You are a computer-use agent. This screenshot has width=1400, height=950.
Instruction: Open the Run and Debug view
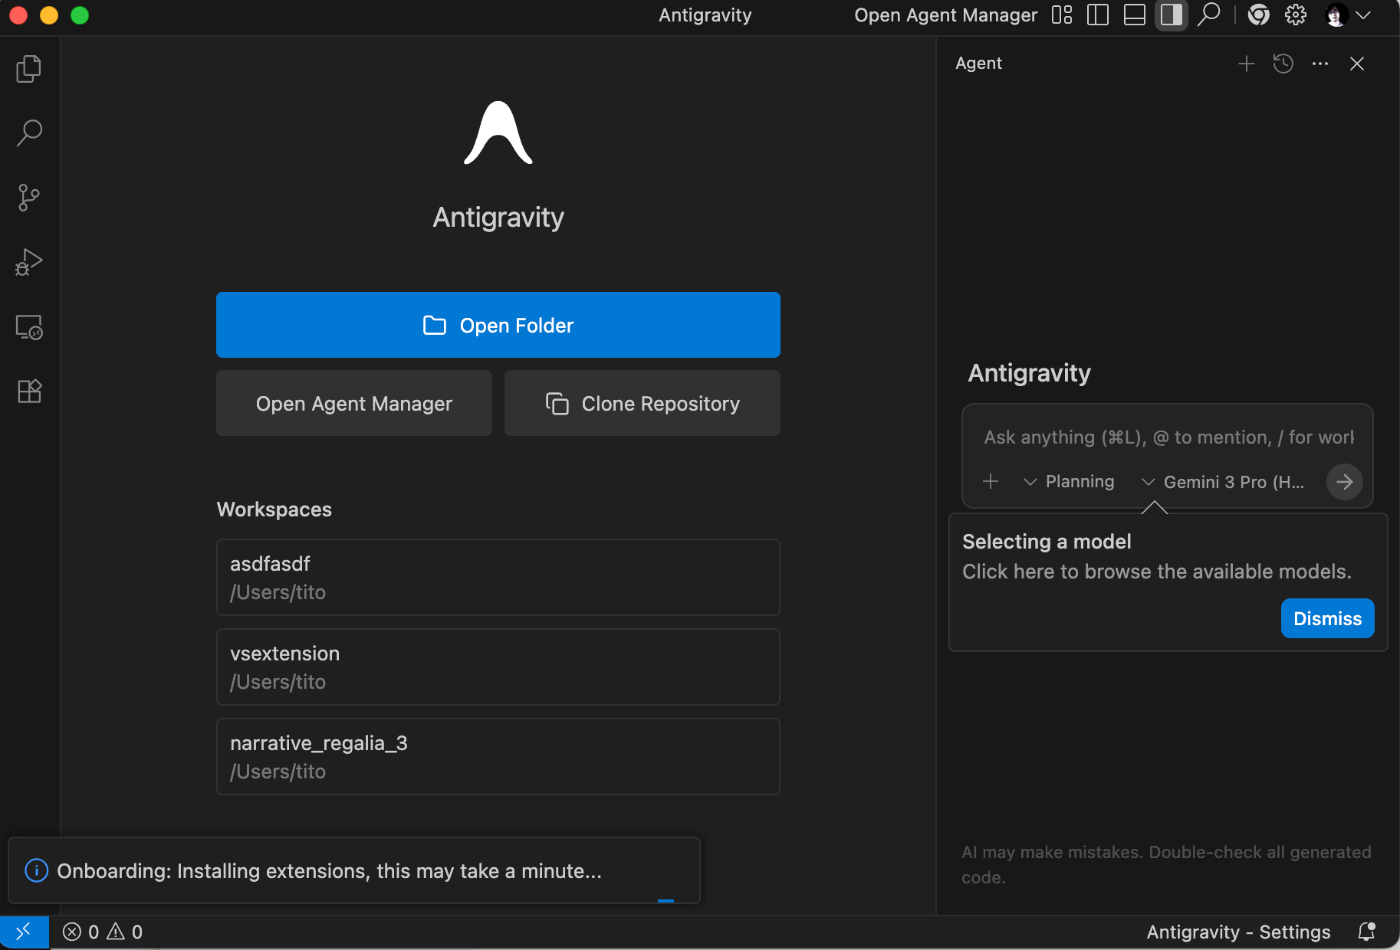point(29,263)
